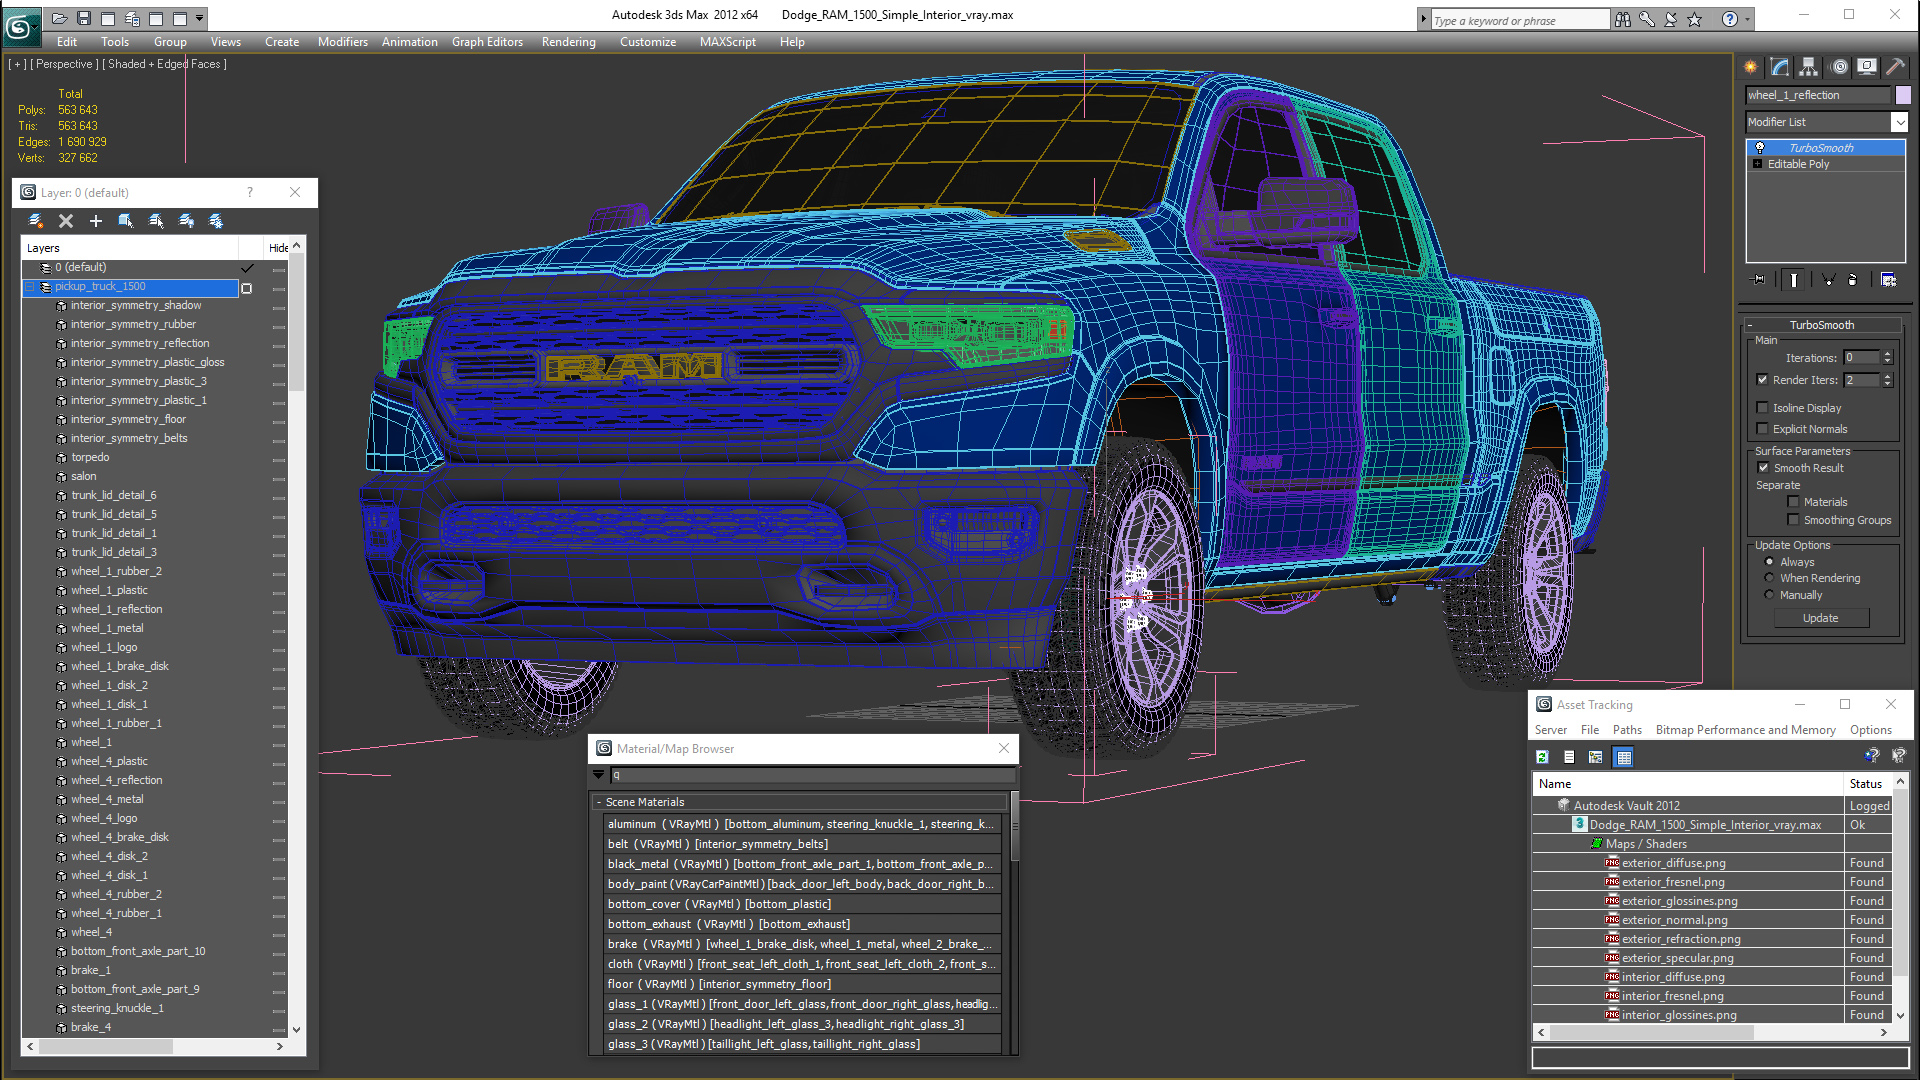Toggle Smooth Result checkbox

click(1764, 468)
